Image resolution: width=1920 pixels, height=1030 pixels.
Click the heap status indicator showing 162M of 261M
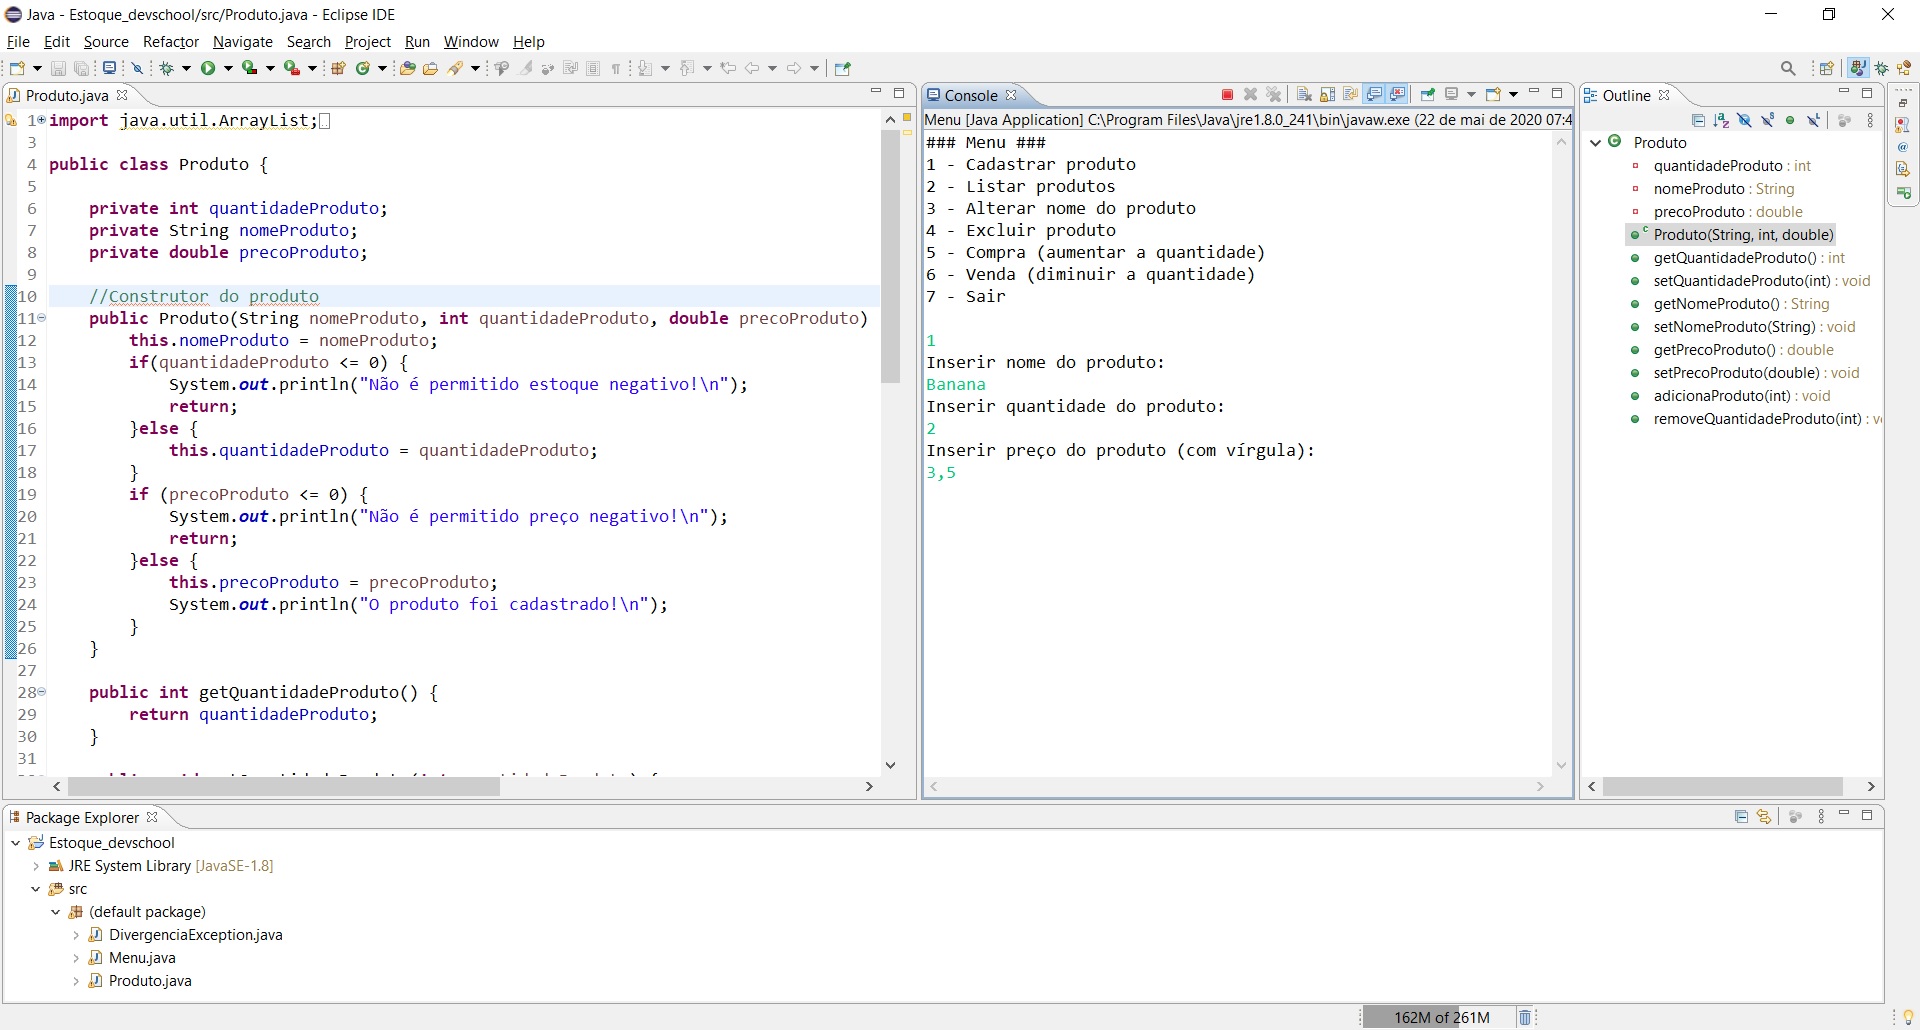click(x=1440, y=1017)
